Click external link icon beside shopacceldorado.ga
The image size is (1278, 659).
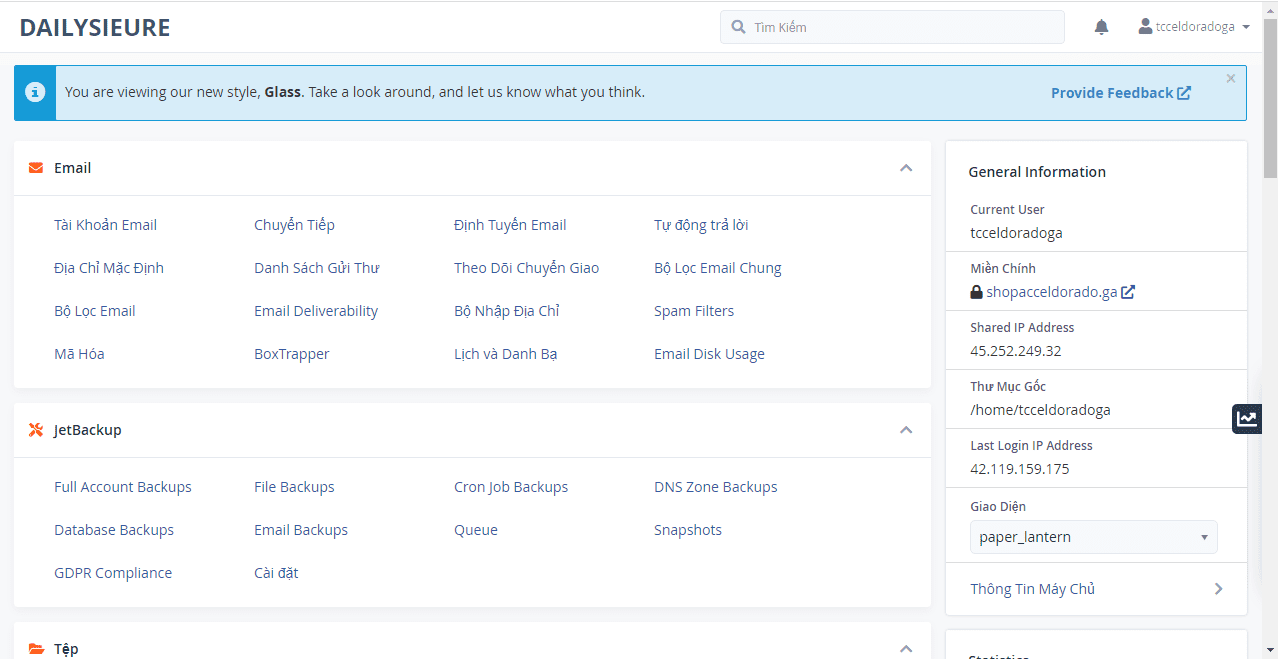1128,292
